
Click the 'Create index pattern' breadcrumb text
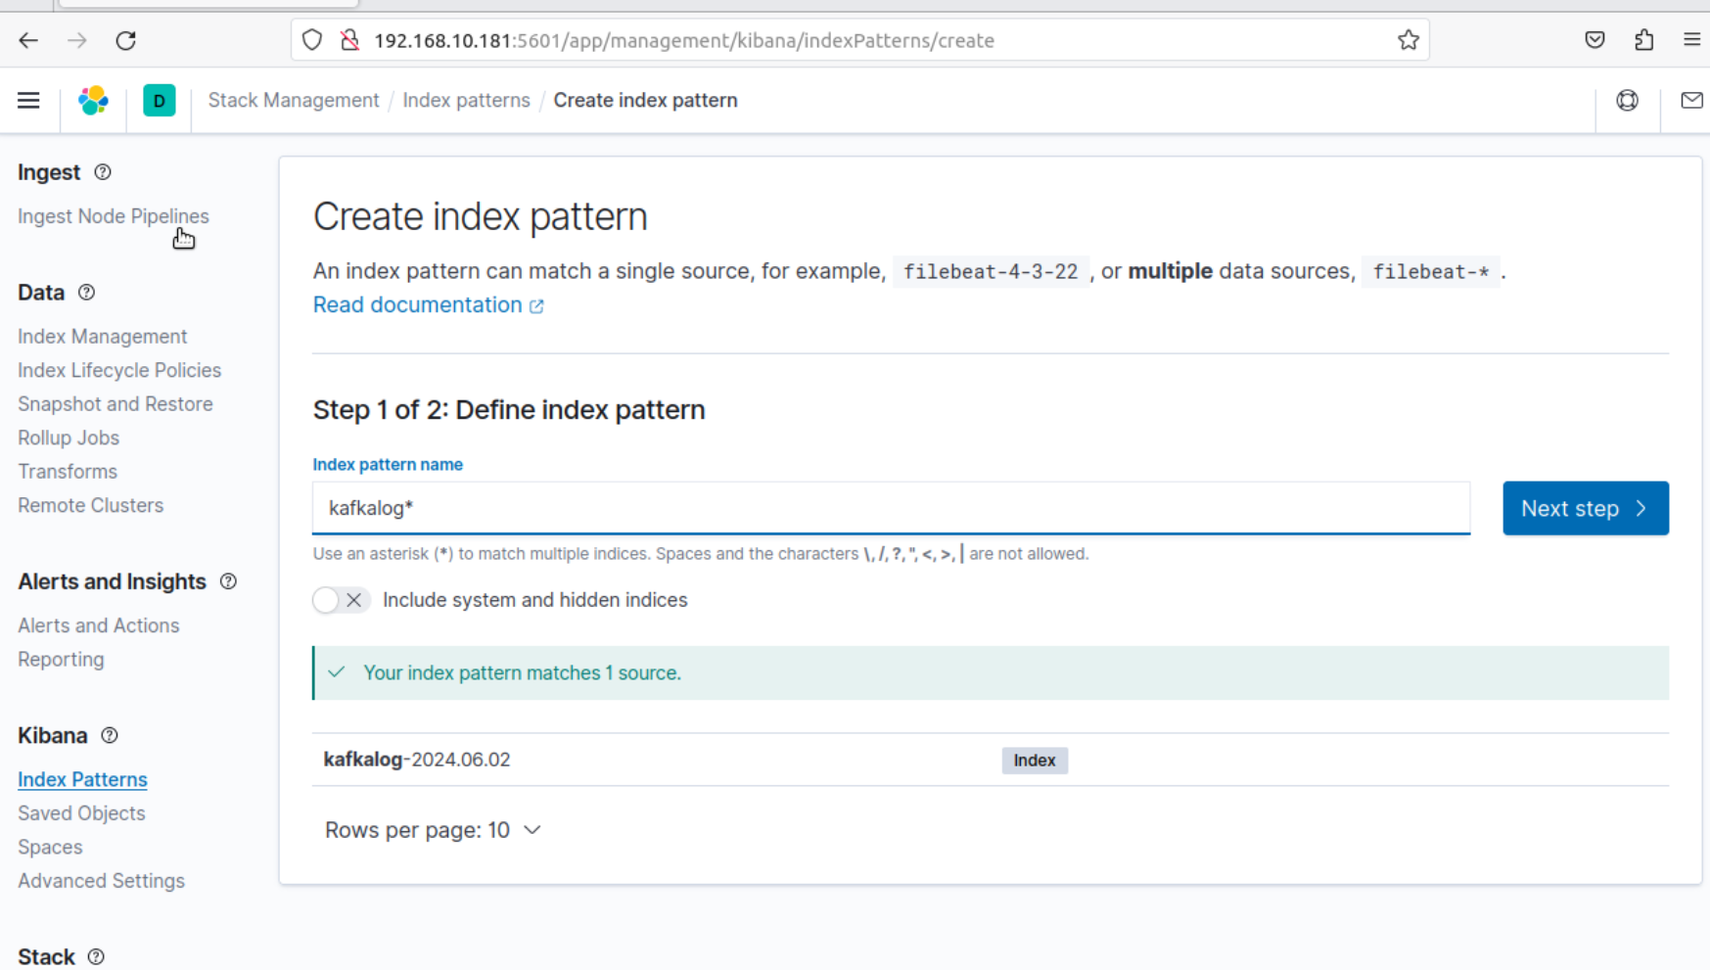[x=645, y=100]
